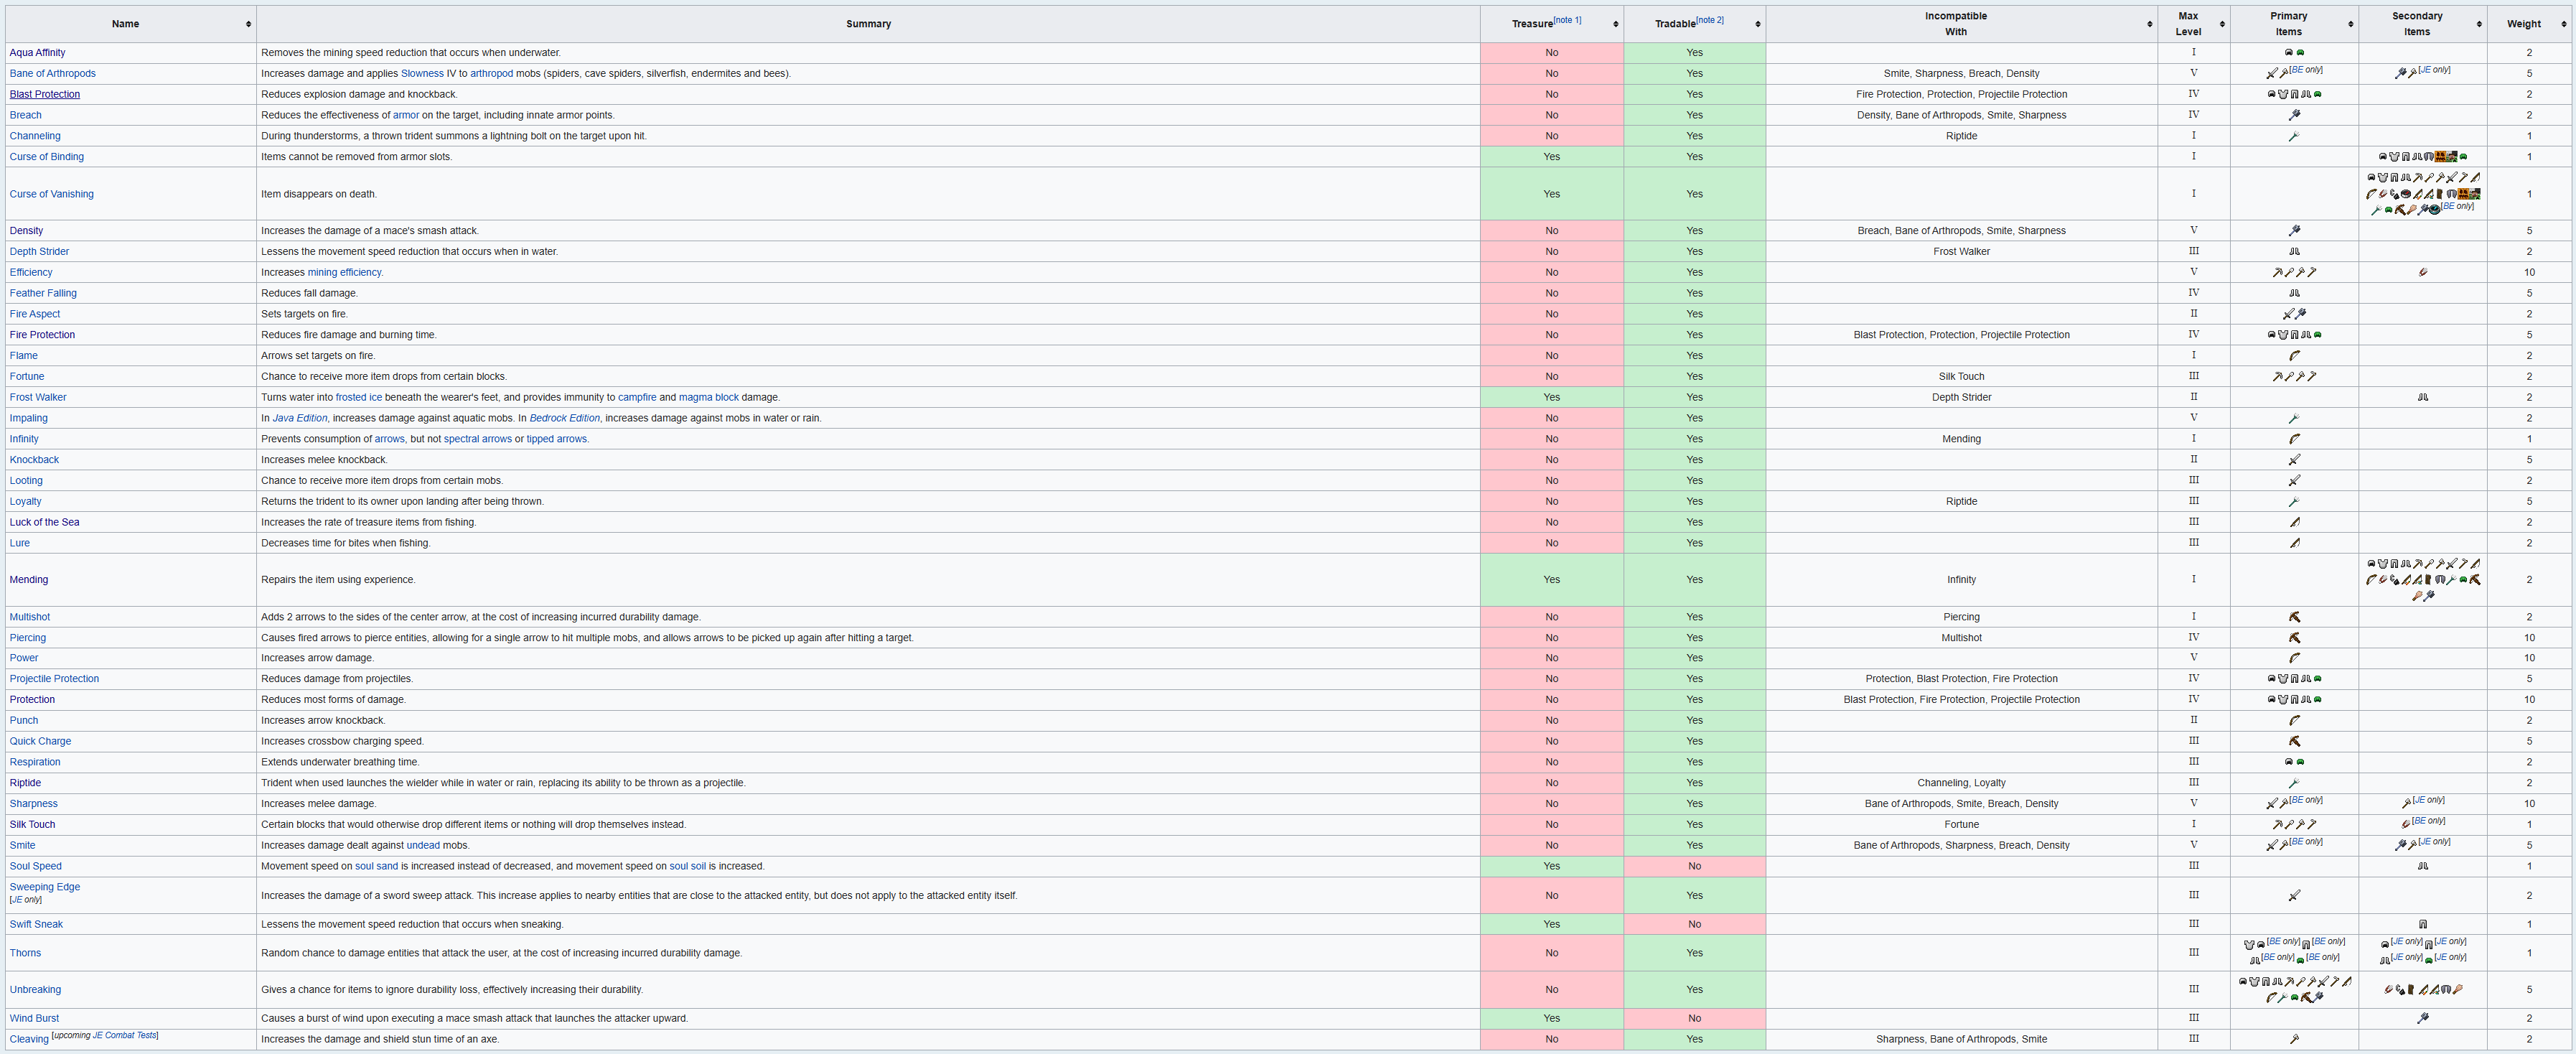Sort table by Name column arrows
Viewport: 2576px width, 1054px height.
pos(248,24)
